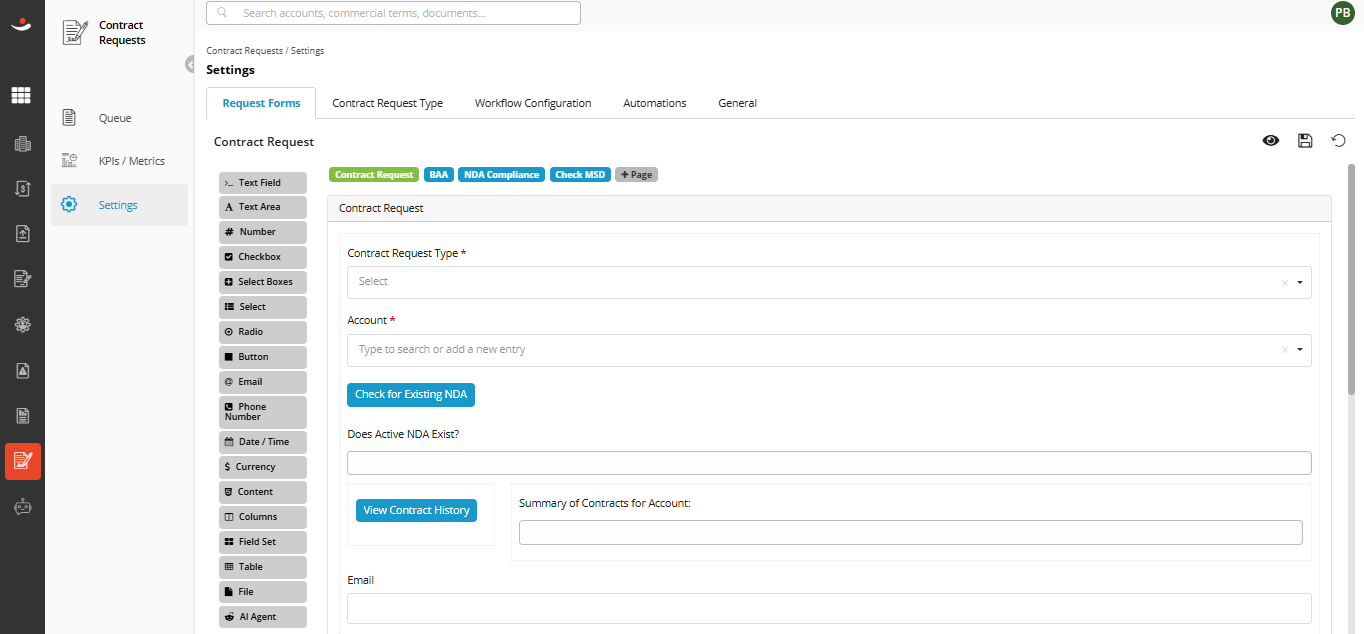Preview the form with the eye icon
This screenshot has height=634, width=1364.
(x=1271, y=141)
